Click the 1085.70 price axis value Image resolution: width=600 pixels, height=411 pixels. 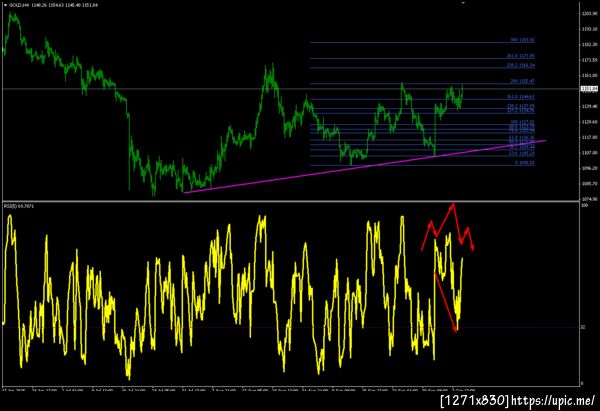pos(589,184)
